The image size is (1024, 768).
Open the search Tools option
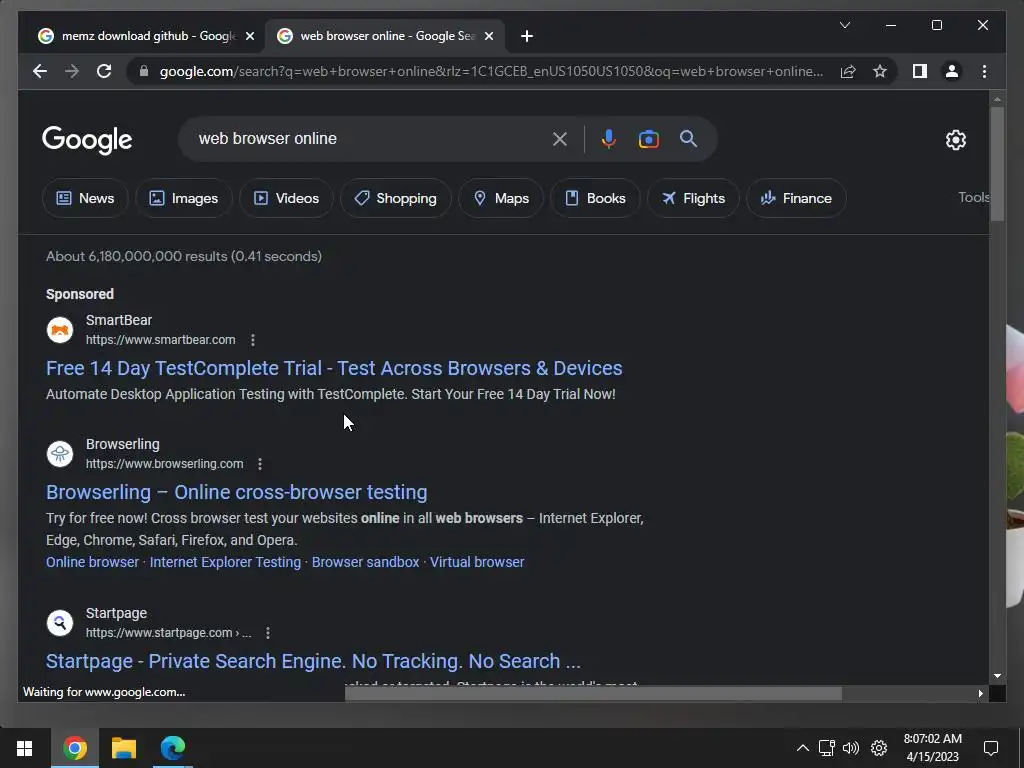click(x=973, y=197)
